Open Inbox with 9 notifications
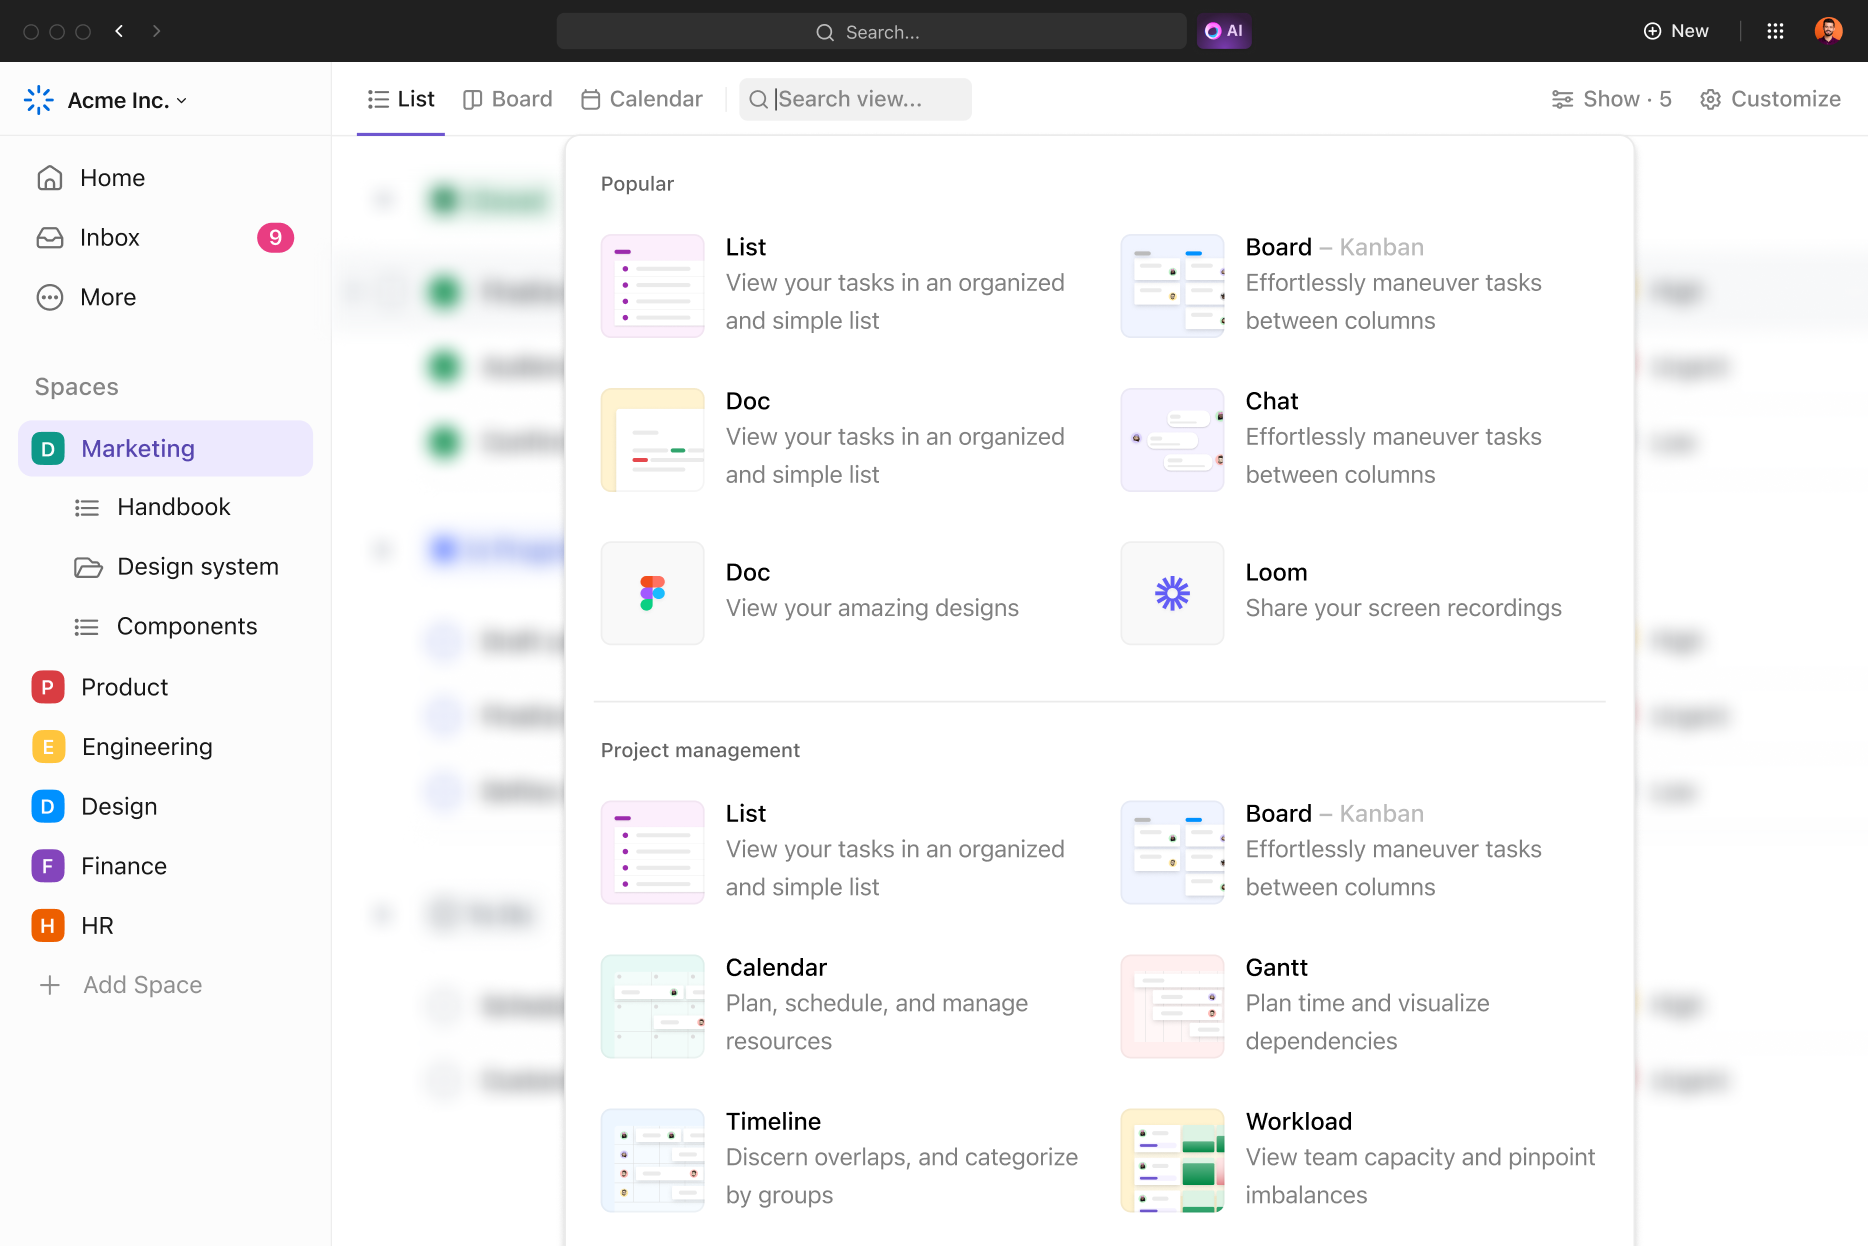 110,238
